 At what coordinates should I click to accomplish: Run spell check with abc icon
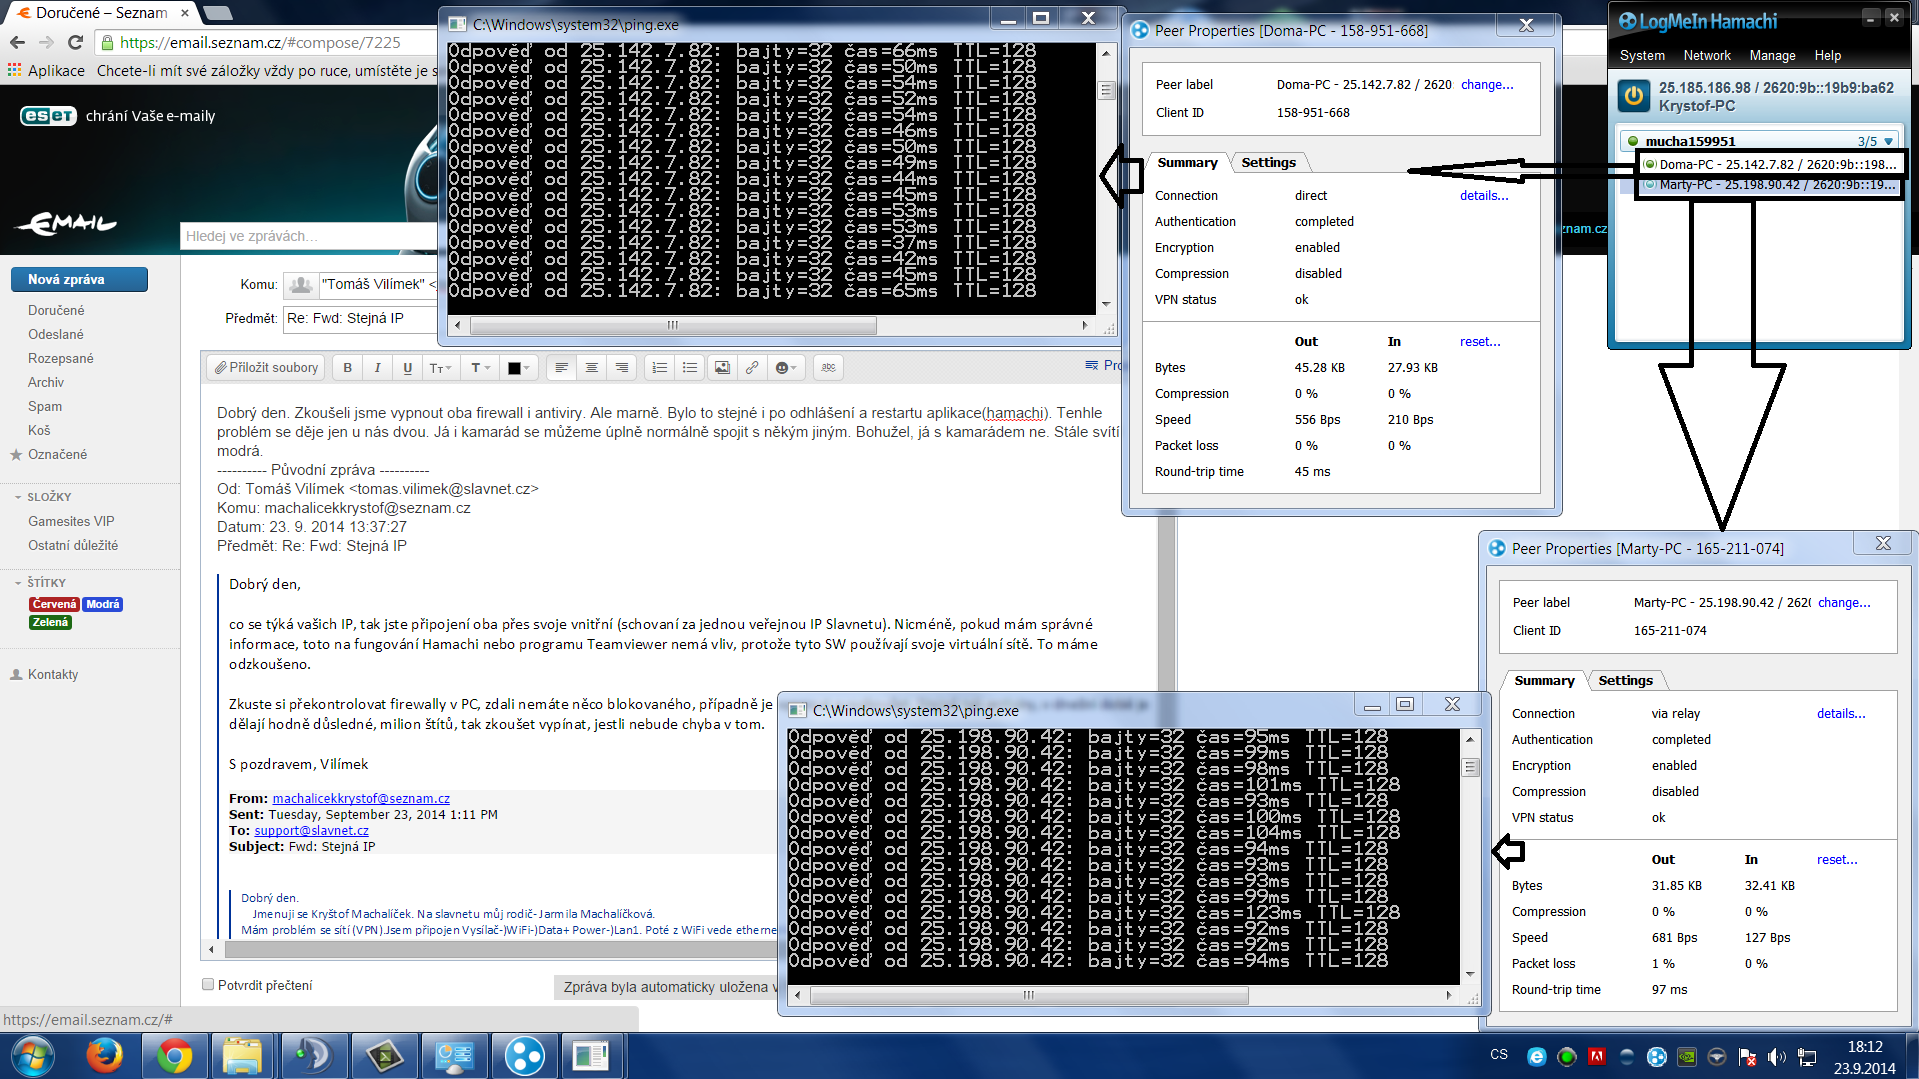[828, 368]
